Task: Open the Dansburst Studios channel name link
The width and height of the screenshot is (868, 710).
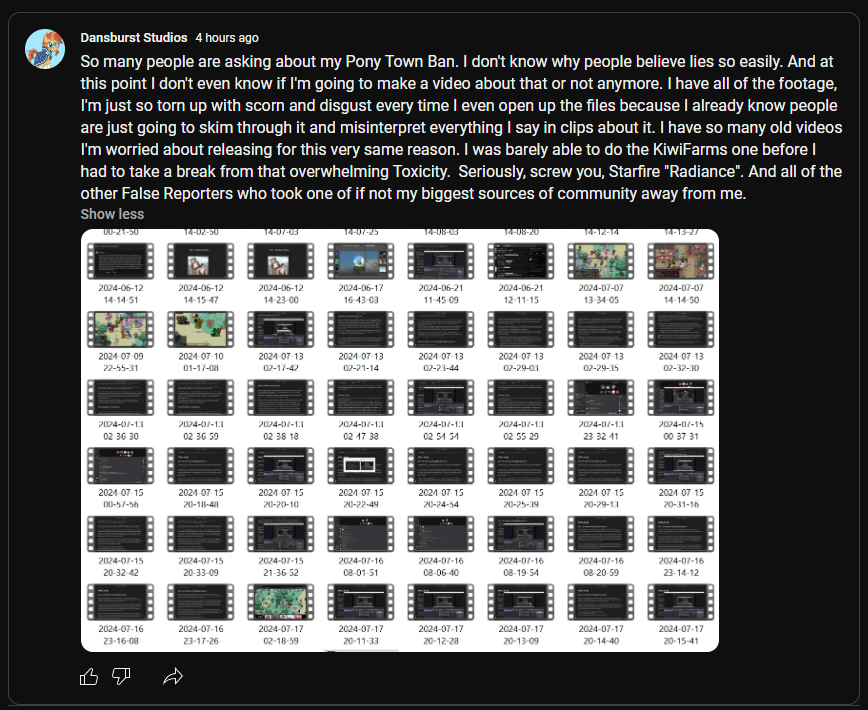Action: coord(133,37)
